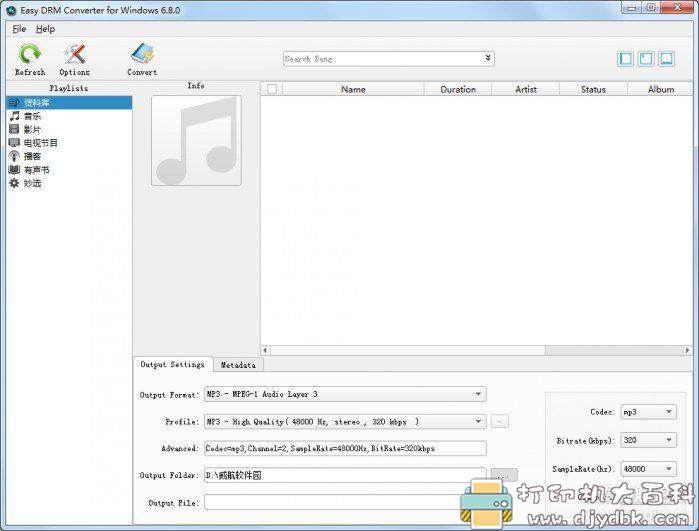
Task: Open the Codec dropdown
Action: pyautogui.click(x=649, y=412)
